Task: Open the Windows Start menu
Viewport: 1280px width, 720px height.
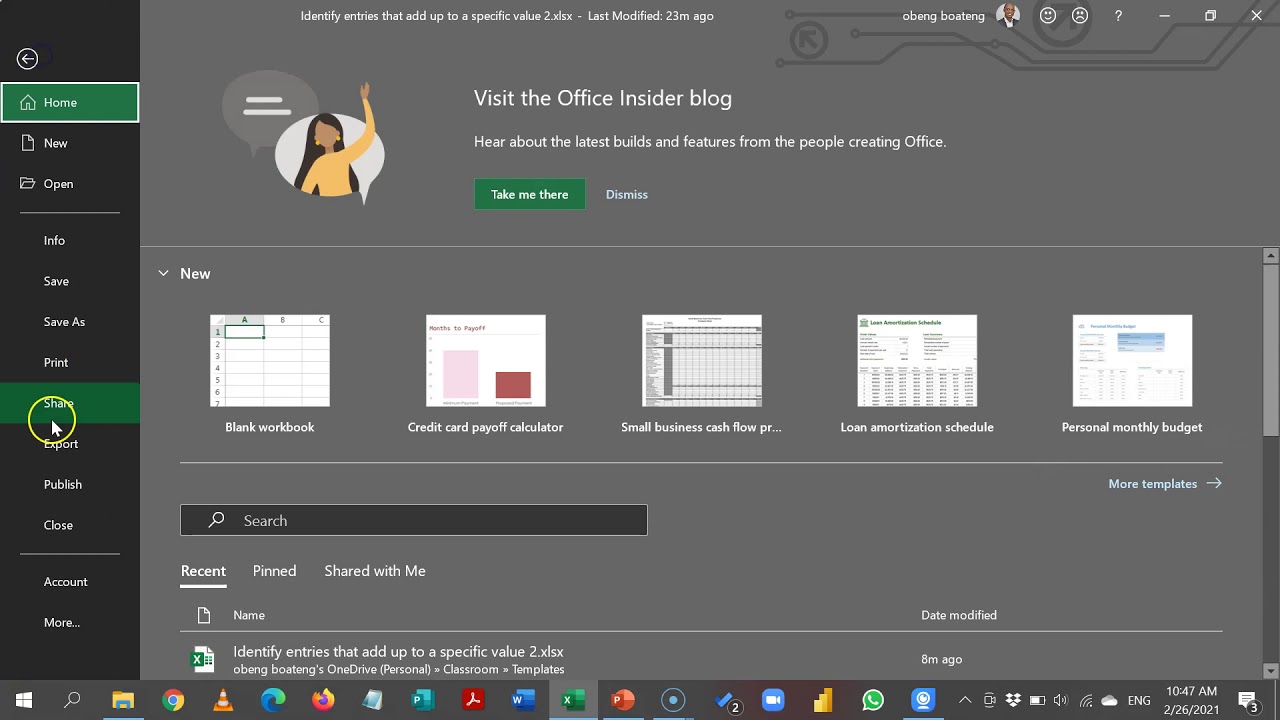Action: pos(24,700)
